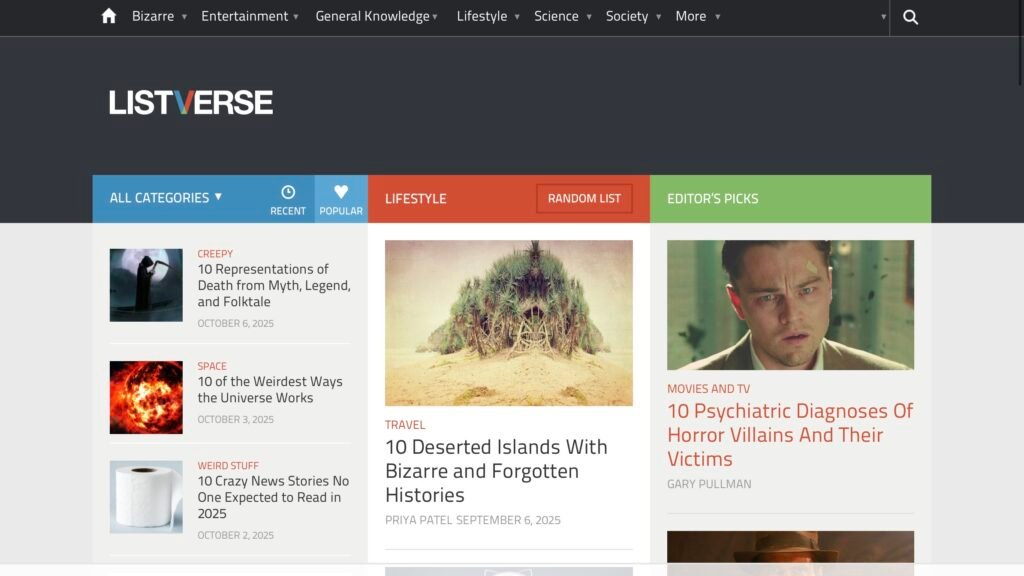Click the toilet paper roll thumbnail

coord(146,497)
